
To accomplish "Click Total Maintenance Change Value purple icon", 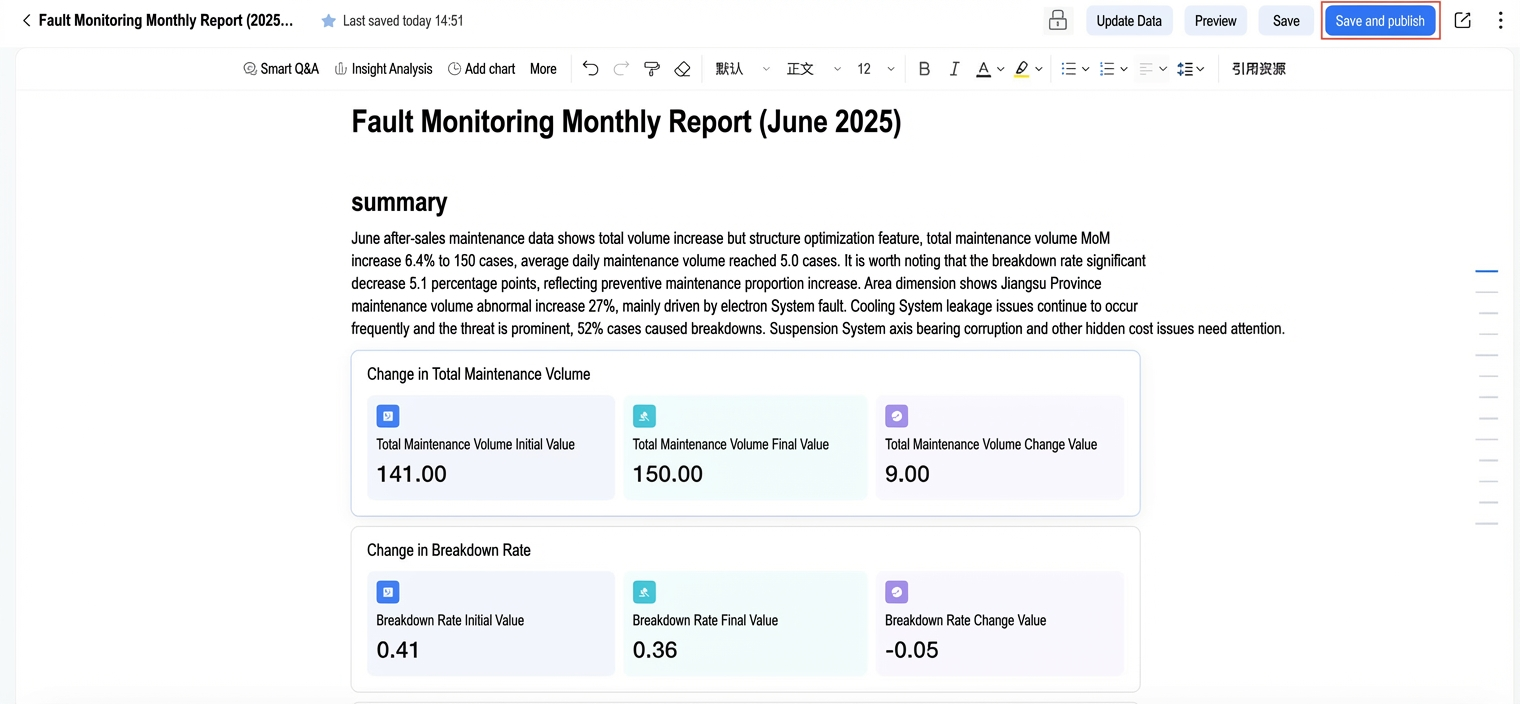I will point(896,416).
